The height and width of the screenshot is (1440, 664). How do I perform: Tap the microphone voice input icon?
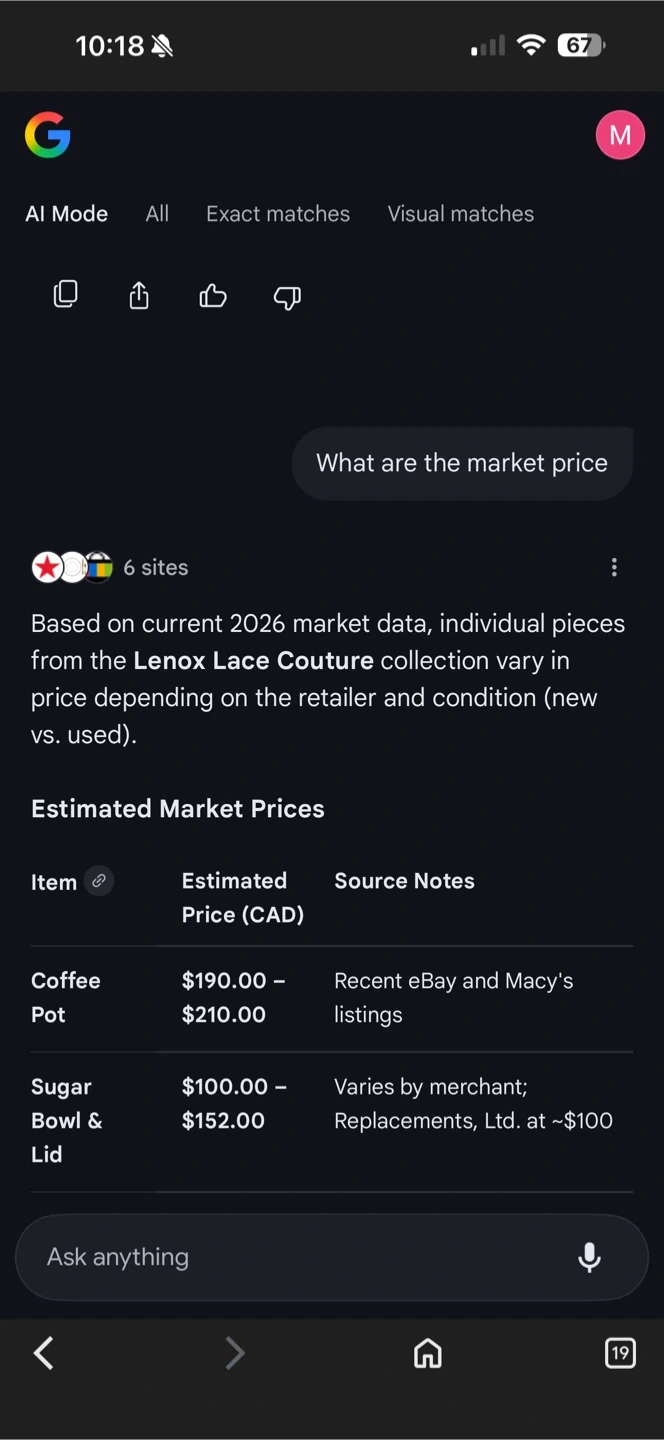(590, 1257)
